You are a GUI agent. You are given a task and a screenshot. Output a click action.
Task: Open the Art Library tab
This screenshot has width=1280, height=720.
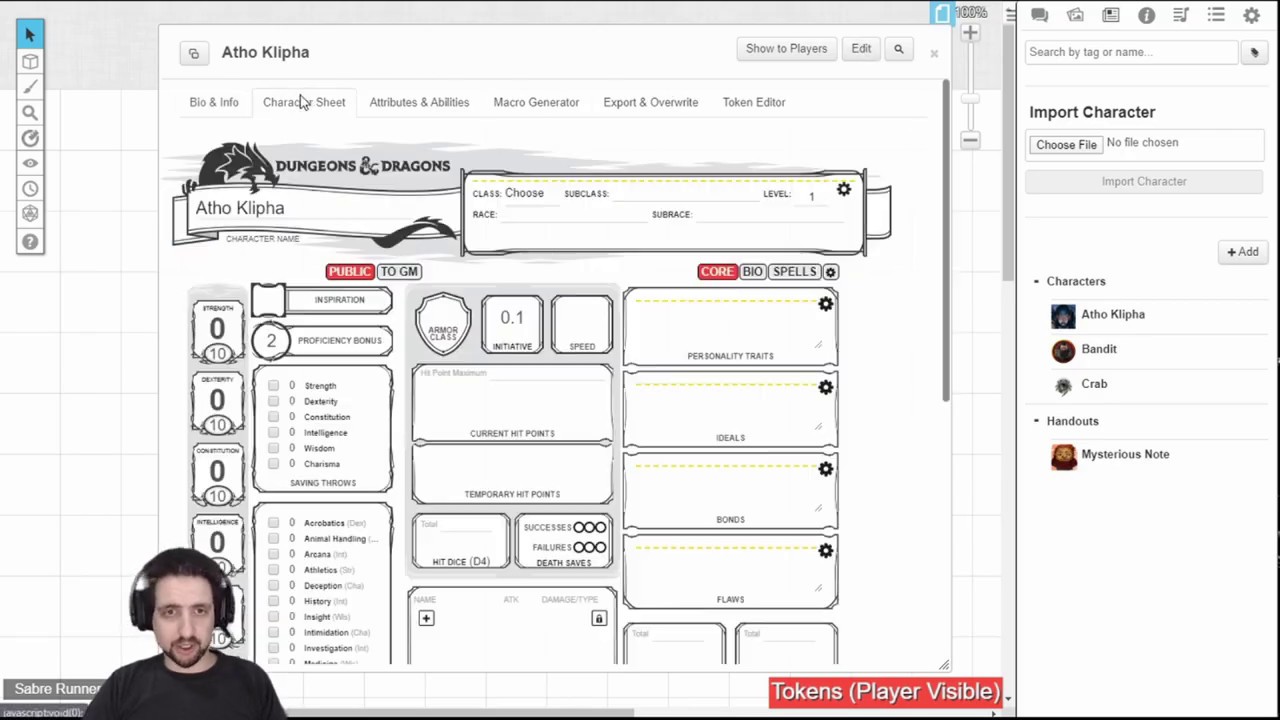point(1075,15)
